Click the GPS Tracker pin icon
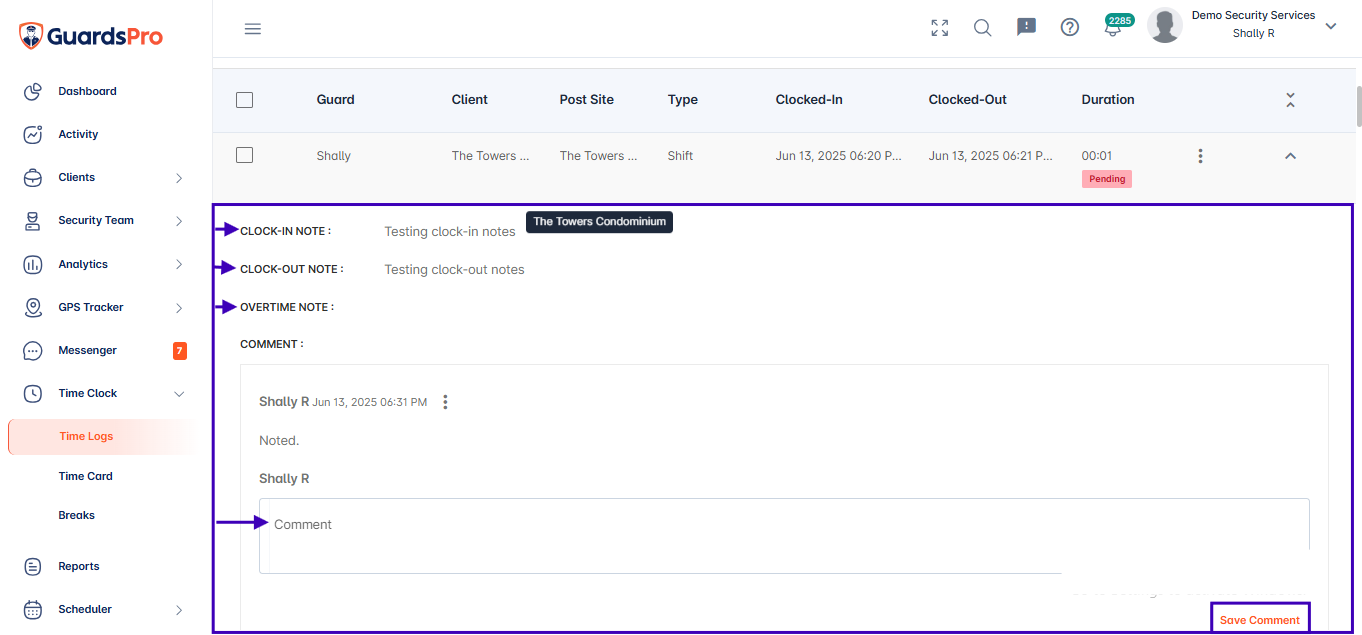1362x635 pixels. coord(33,308)
